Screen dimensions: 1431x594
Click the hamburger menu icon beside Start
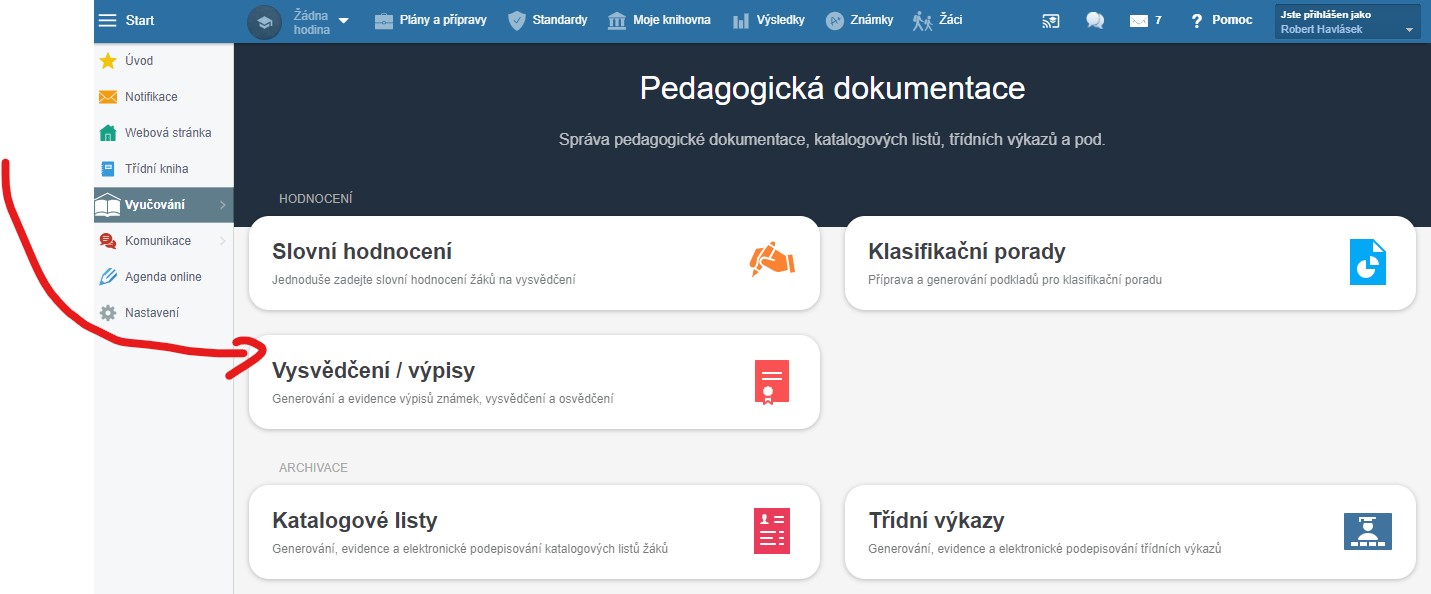(108, 20)
